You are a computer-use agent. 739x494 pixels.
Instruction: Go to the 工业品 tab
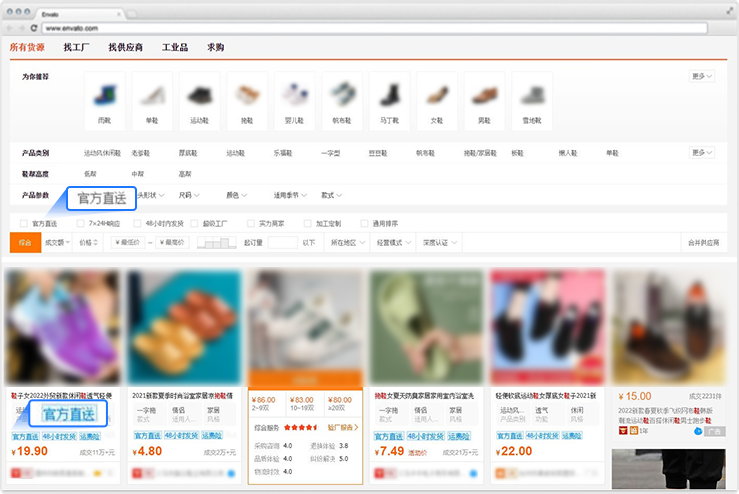[175, 47]
